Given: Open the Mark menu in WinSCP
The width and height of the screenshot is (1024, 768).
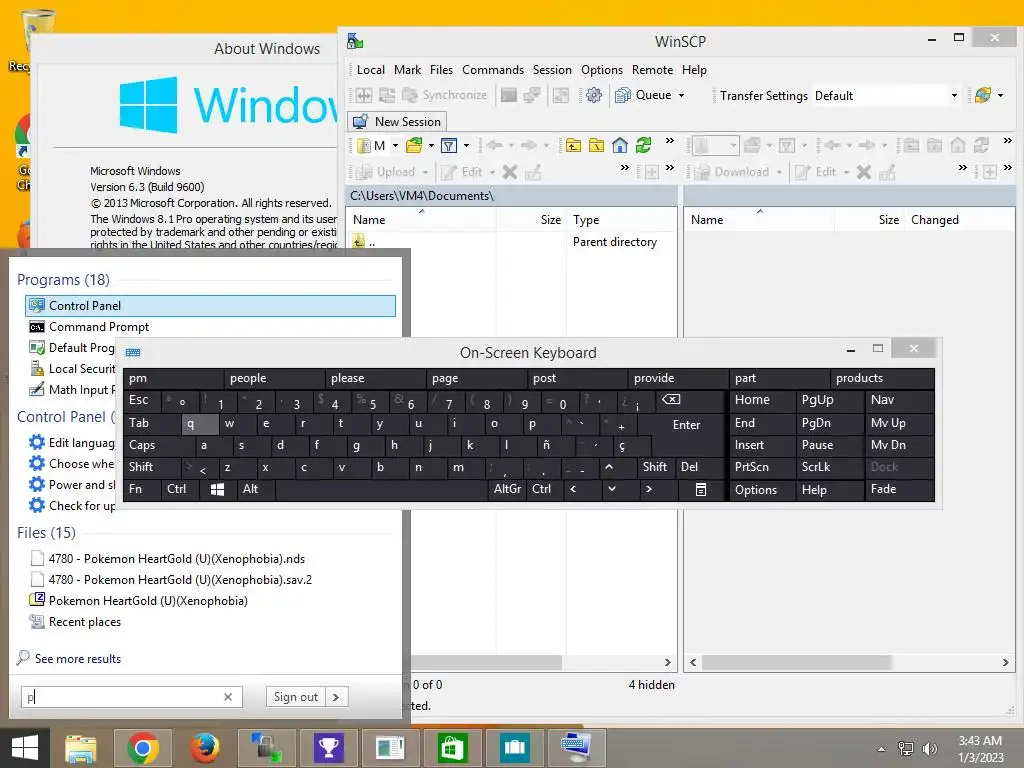Looking at the screenshot, I should point(408,70).
